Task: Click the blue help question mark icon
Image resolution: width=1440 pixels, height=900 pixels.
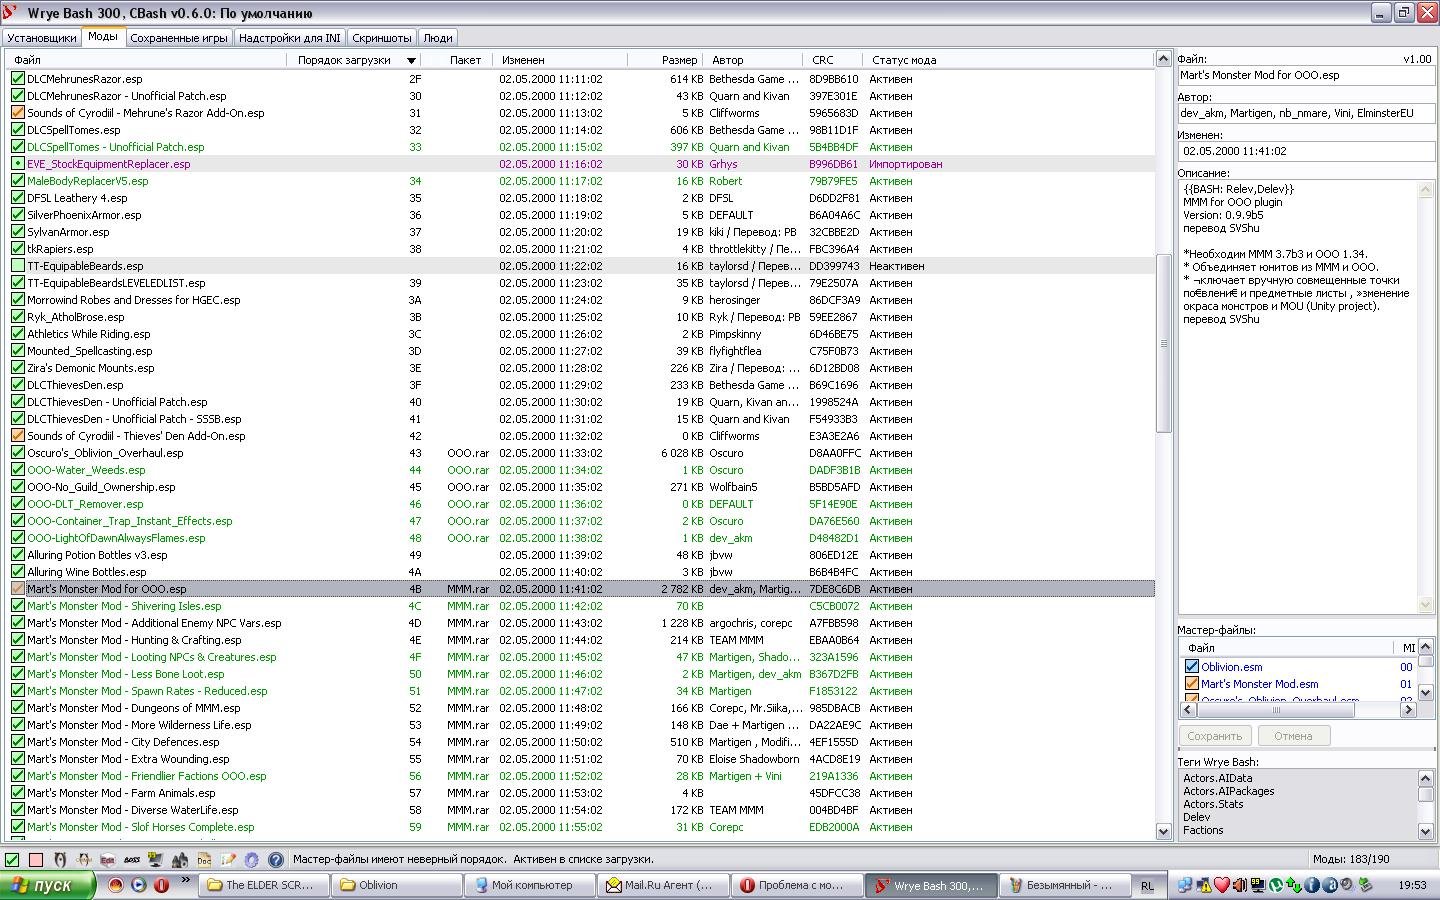Action: click(x=276, y=859)
